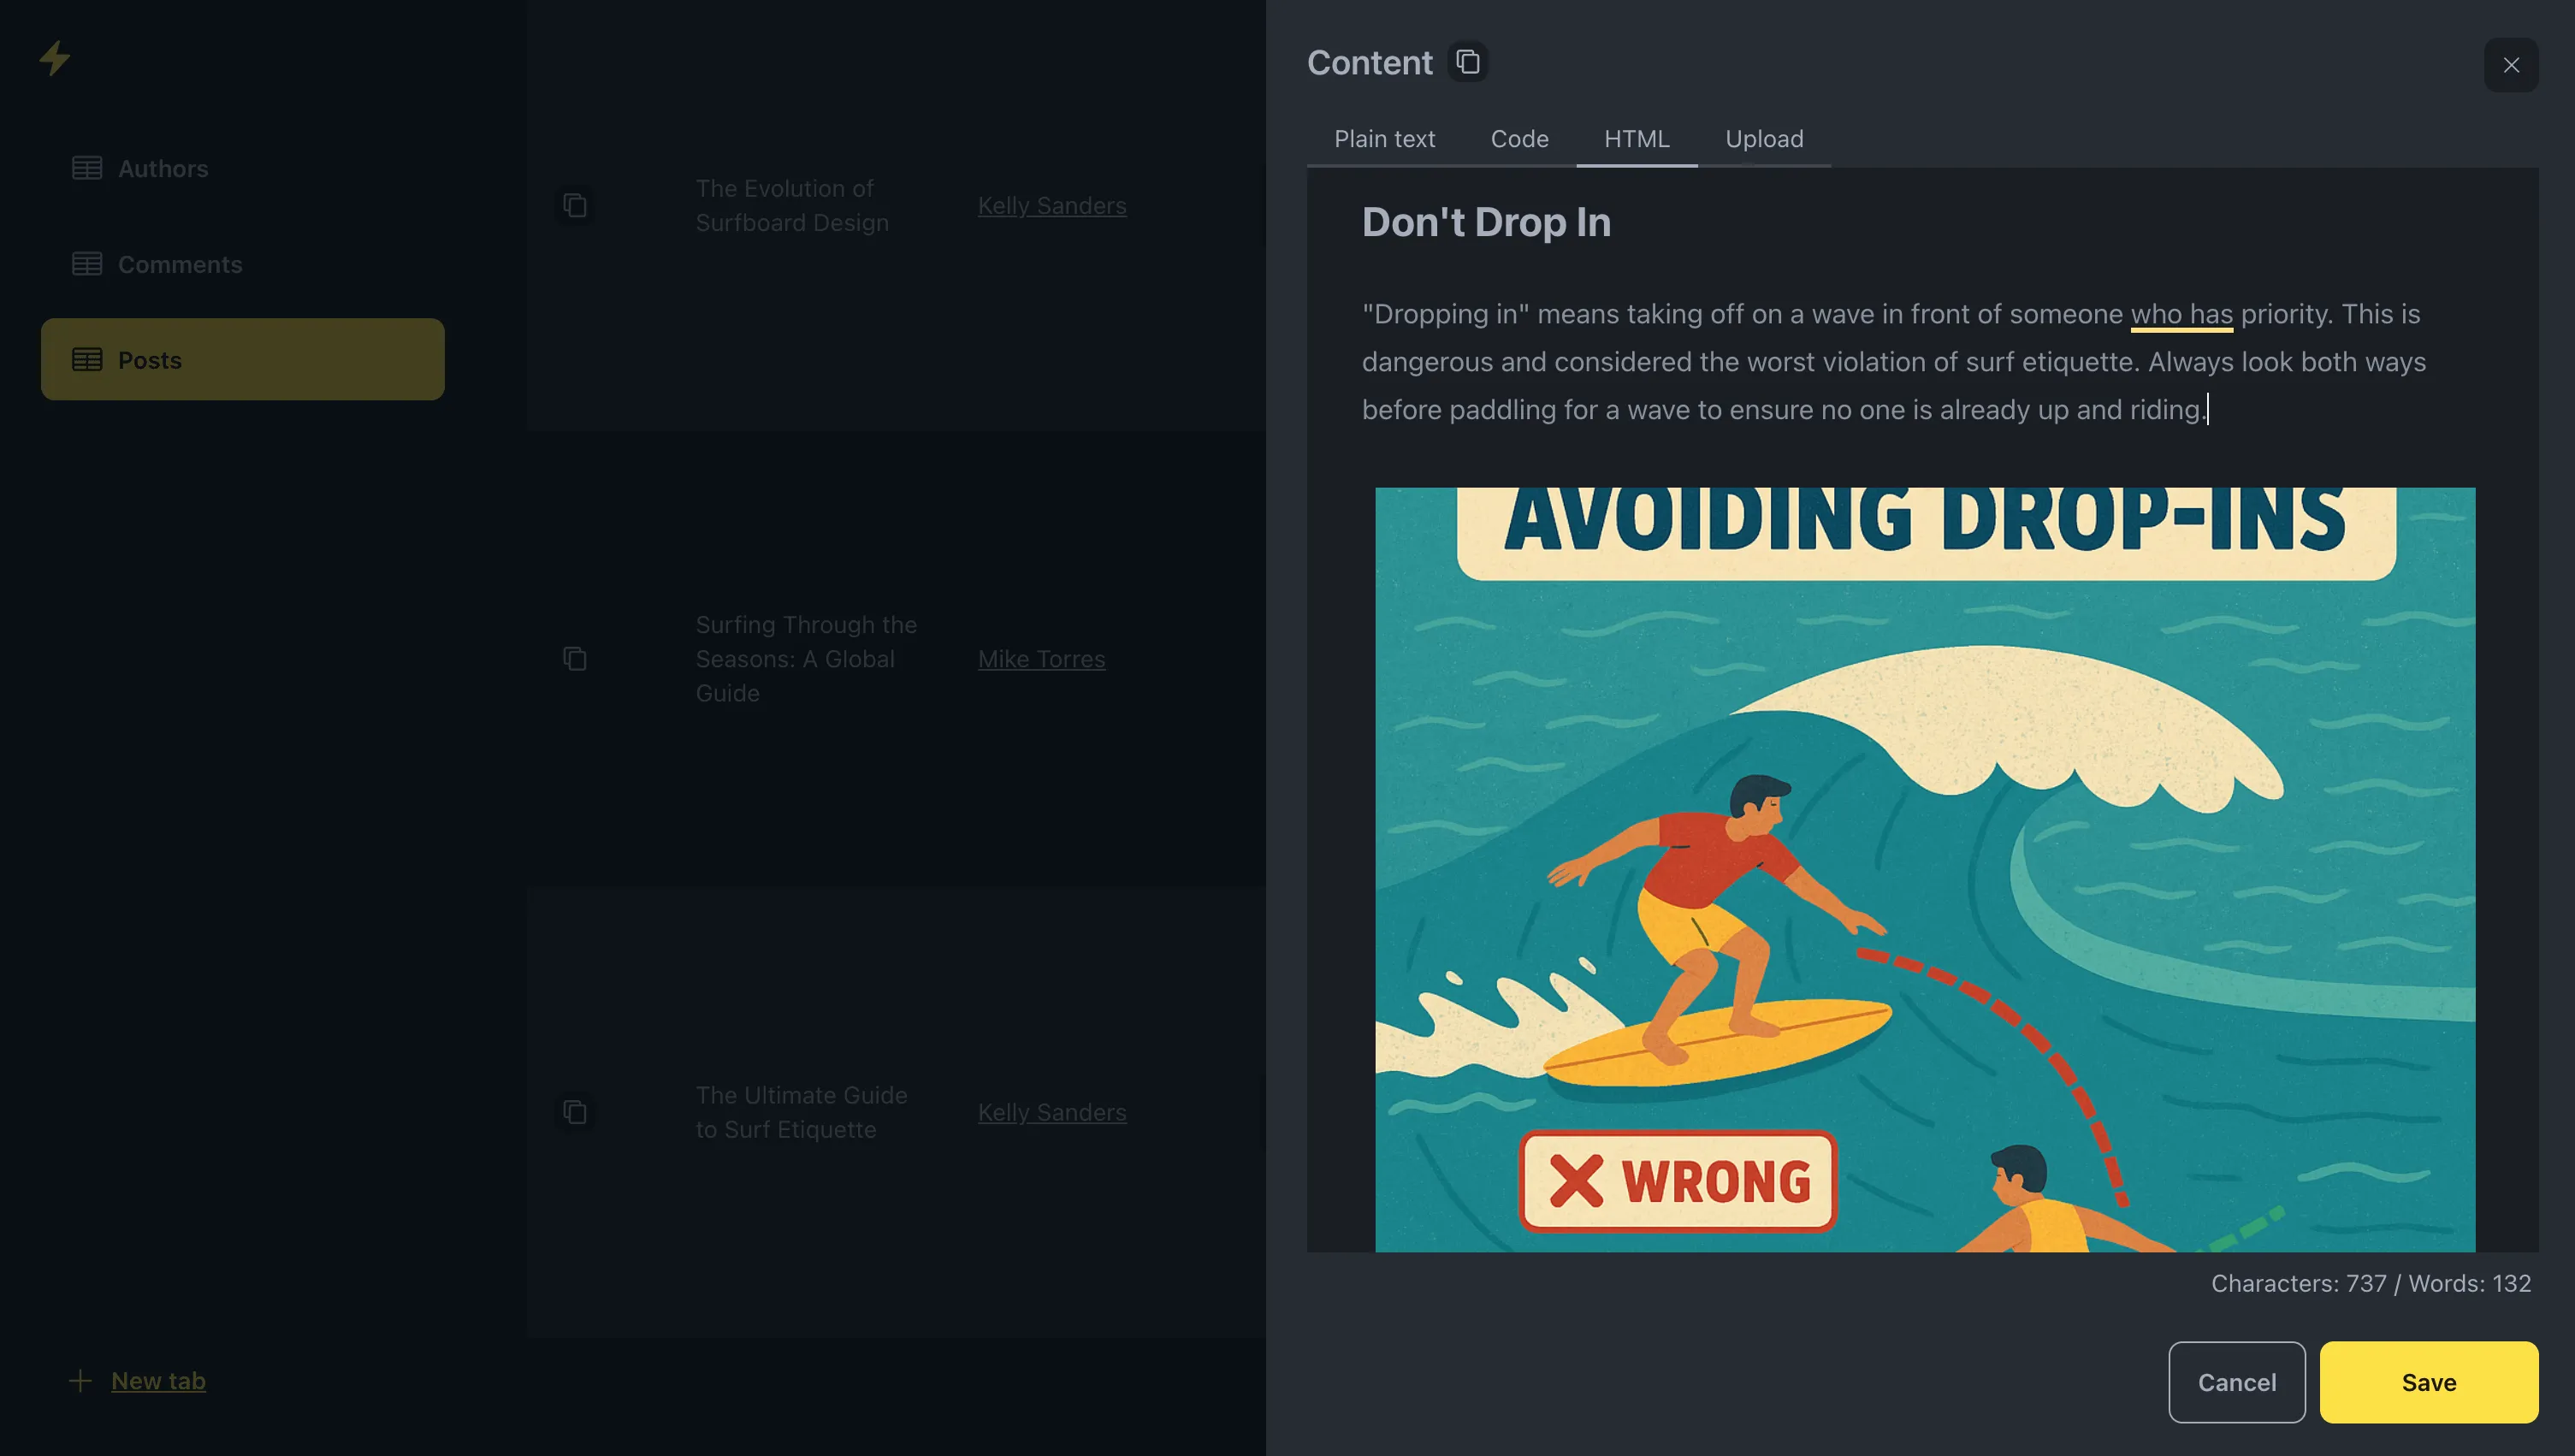Click the table icon beside Comments
The width and height of the screenshot is (2575, 1456).
[x=86, y=263]
